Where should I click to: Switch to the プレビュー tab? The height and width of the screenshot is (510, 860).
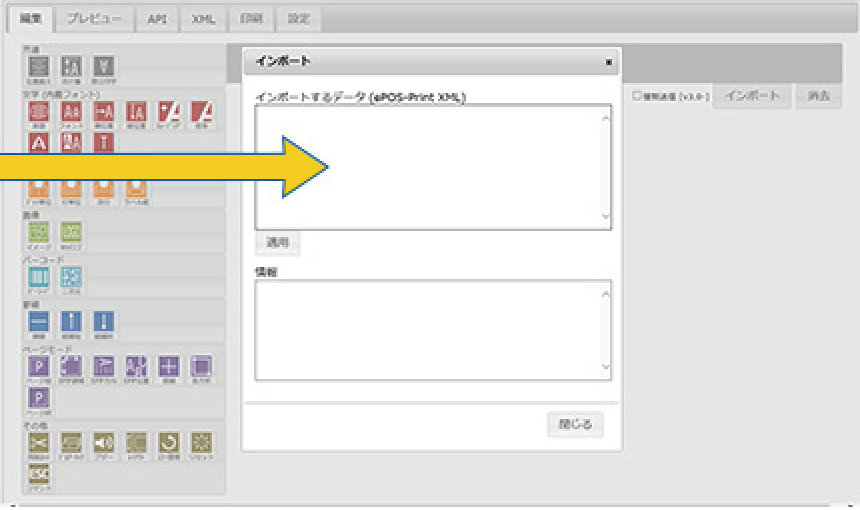94,19
